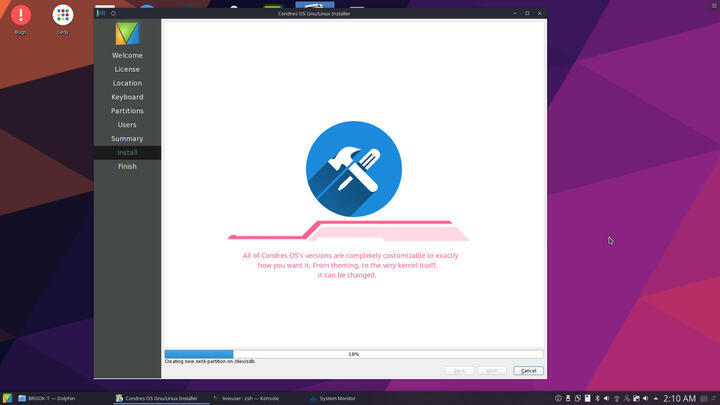Click the greyed-out Back button

[459, 371]
